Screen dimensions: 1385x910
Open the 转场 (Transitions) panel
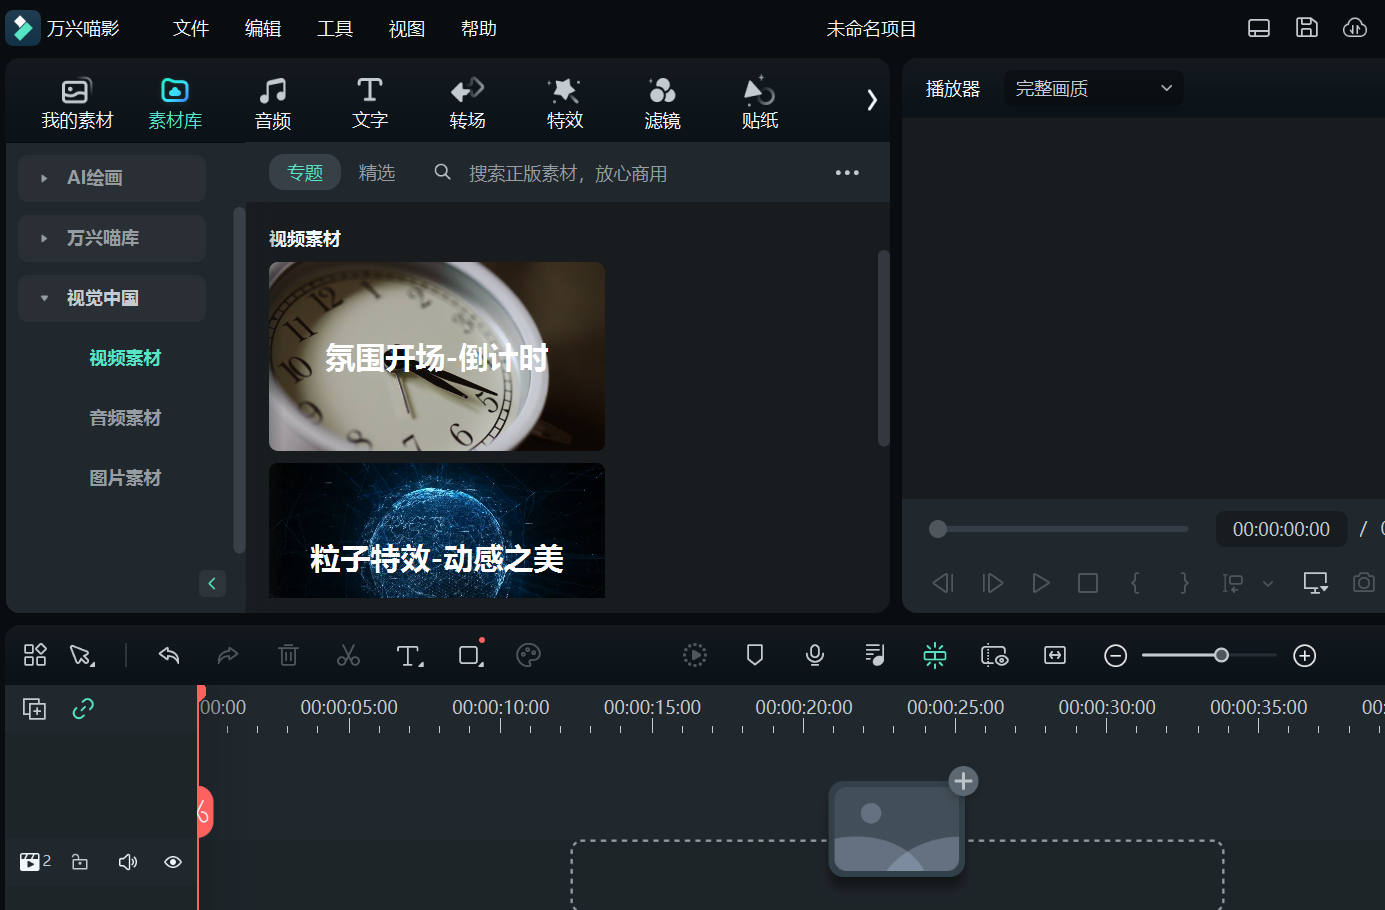467,100
